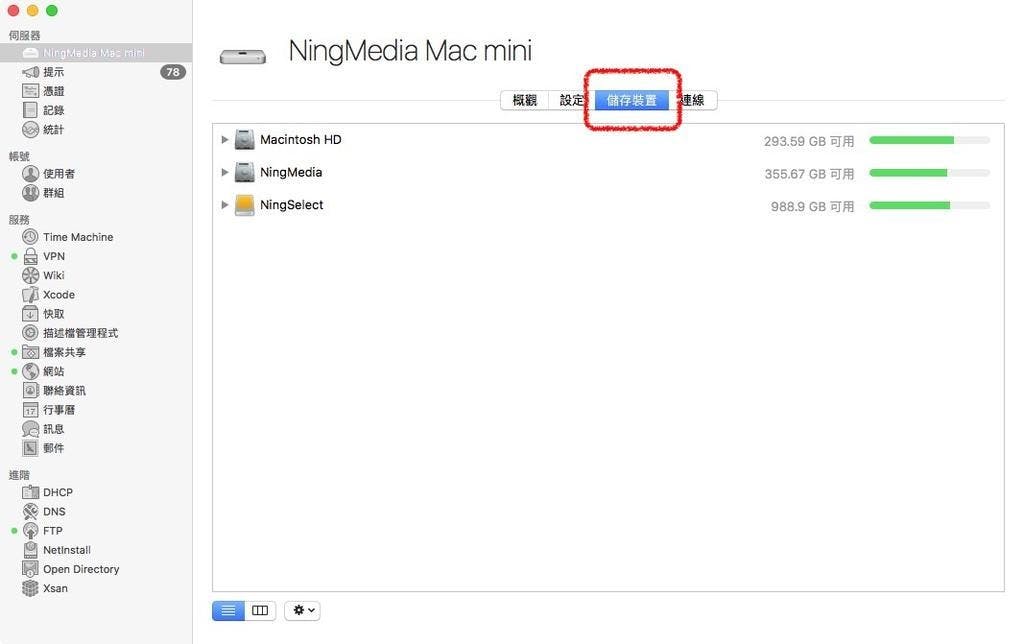
Task: Click the Macintosh HD drive icon
Action: (x=244, y=140)
